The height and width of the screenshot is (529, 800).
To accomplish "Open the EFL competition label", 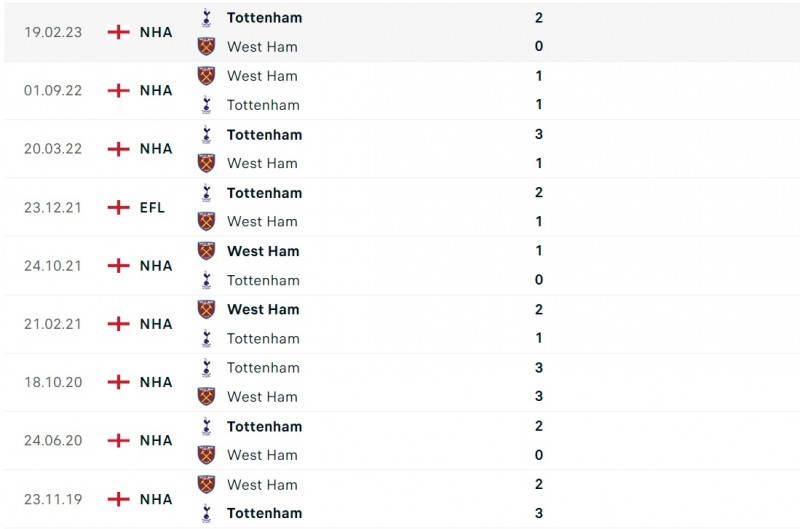I will tap(152, 207).
